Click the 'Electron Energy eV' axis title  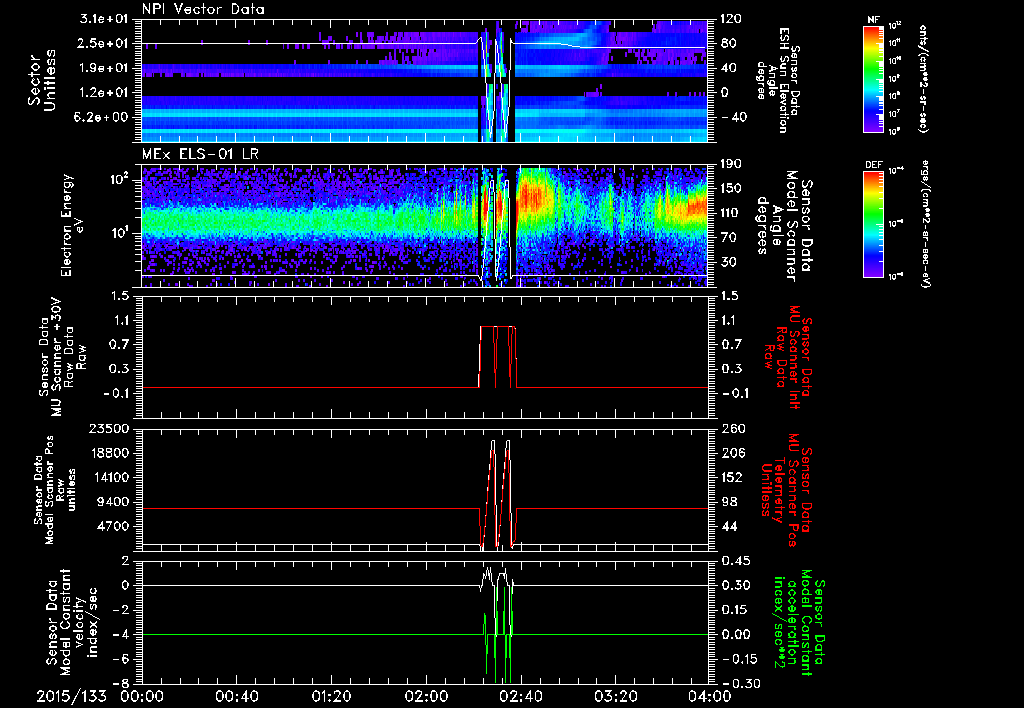tap(73, 226)
